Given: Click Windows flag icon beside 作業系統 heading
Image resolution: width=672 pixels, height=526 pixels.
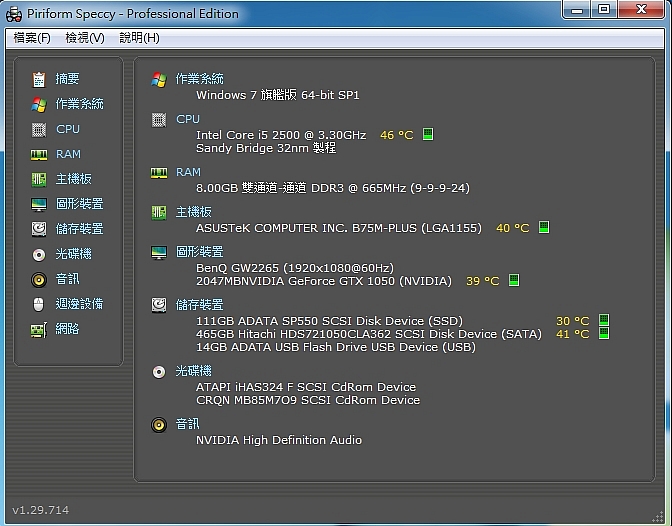Looking at the screenshot, I should [x=159, y=80].
